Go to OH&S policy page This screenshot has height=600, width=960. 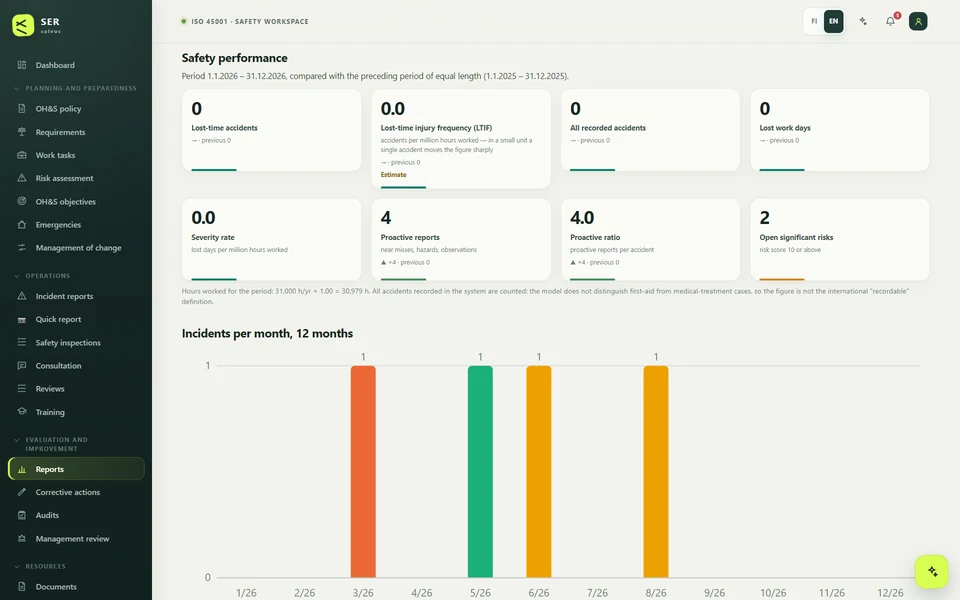pyautogui.click(x=76, y=108)
